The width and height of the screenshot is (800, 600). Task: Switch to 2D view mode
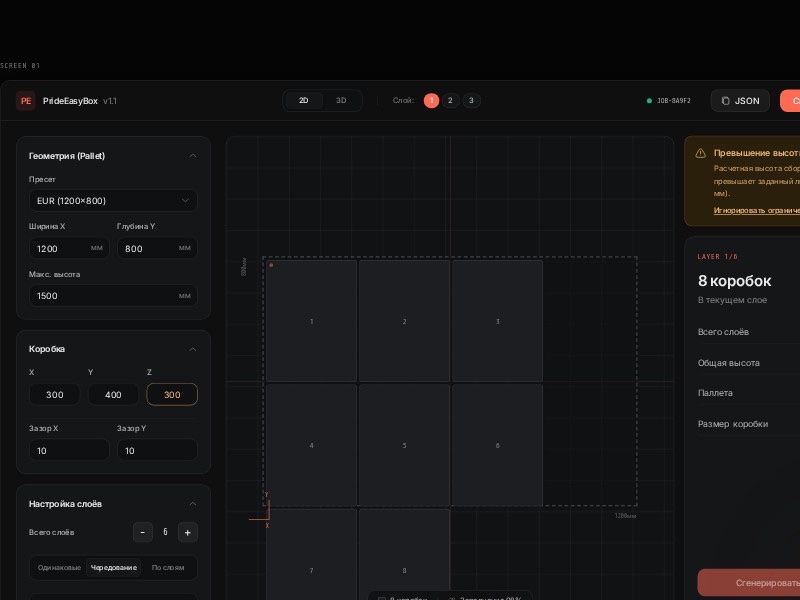click(304, 101)
